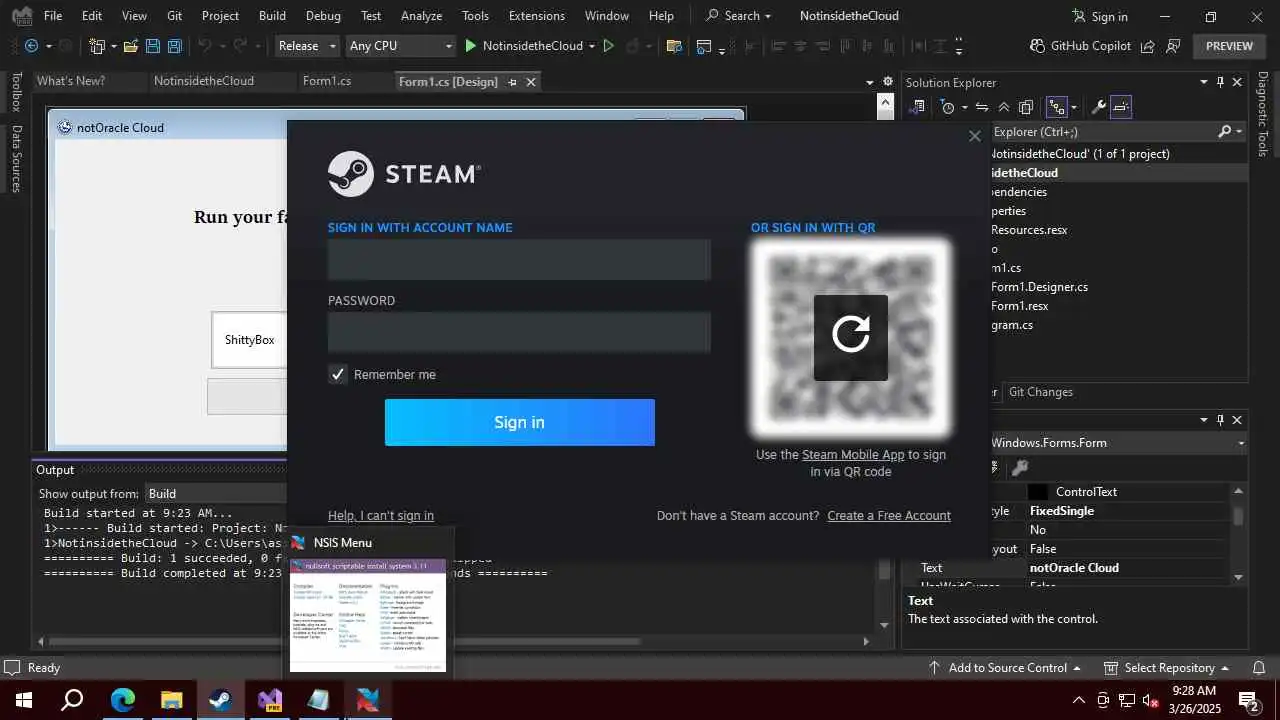Image resolution: width=1280 pixels, height=720 pixels.
Task: Open Steam from taskbar
Action: tap(221, 700)
